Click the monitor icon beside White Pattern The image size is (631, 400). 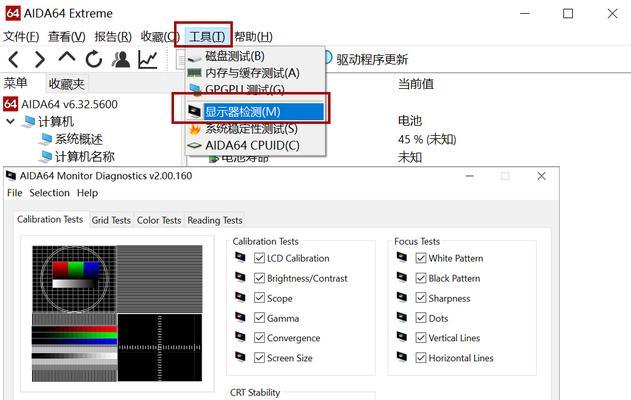click(402, 258)
